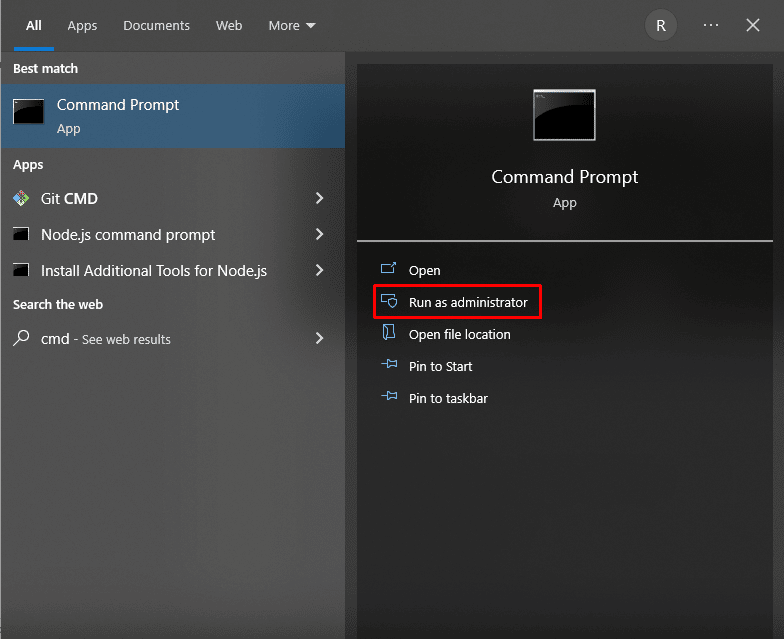The height and width of the screenshot is (639, 784).
Task: Open the three-dot options menu
Action: pyautogui.click(x=710, y=25)
